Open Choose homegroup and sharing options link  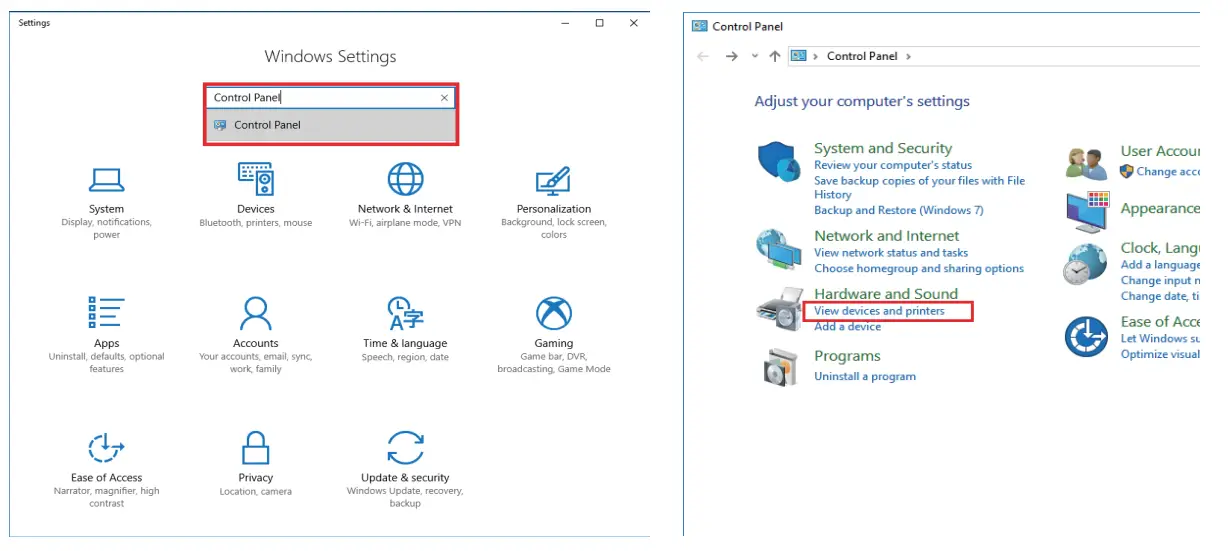pyautogui.click(x=918, y=269)
